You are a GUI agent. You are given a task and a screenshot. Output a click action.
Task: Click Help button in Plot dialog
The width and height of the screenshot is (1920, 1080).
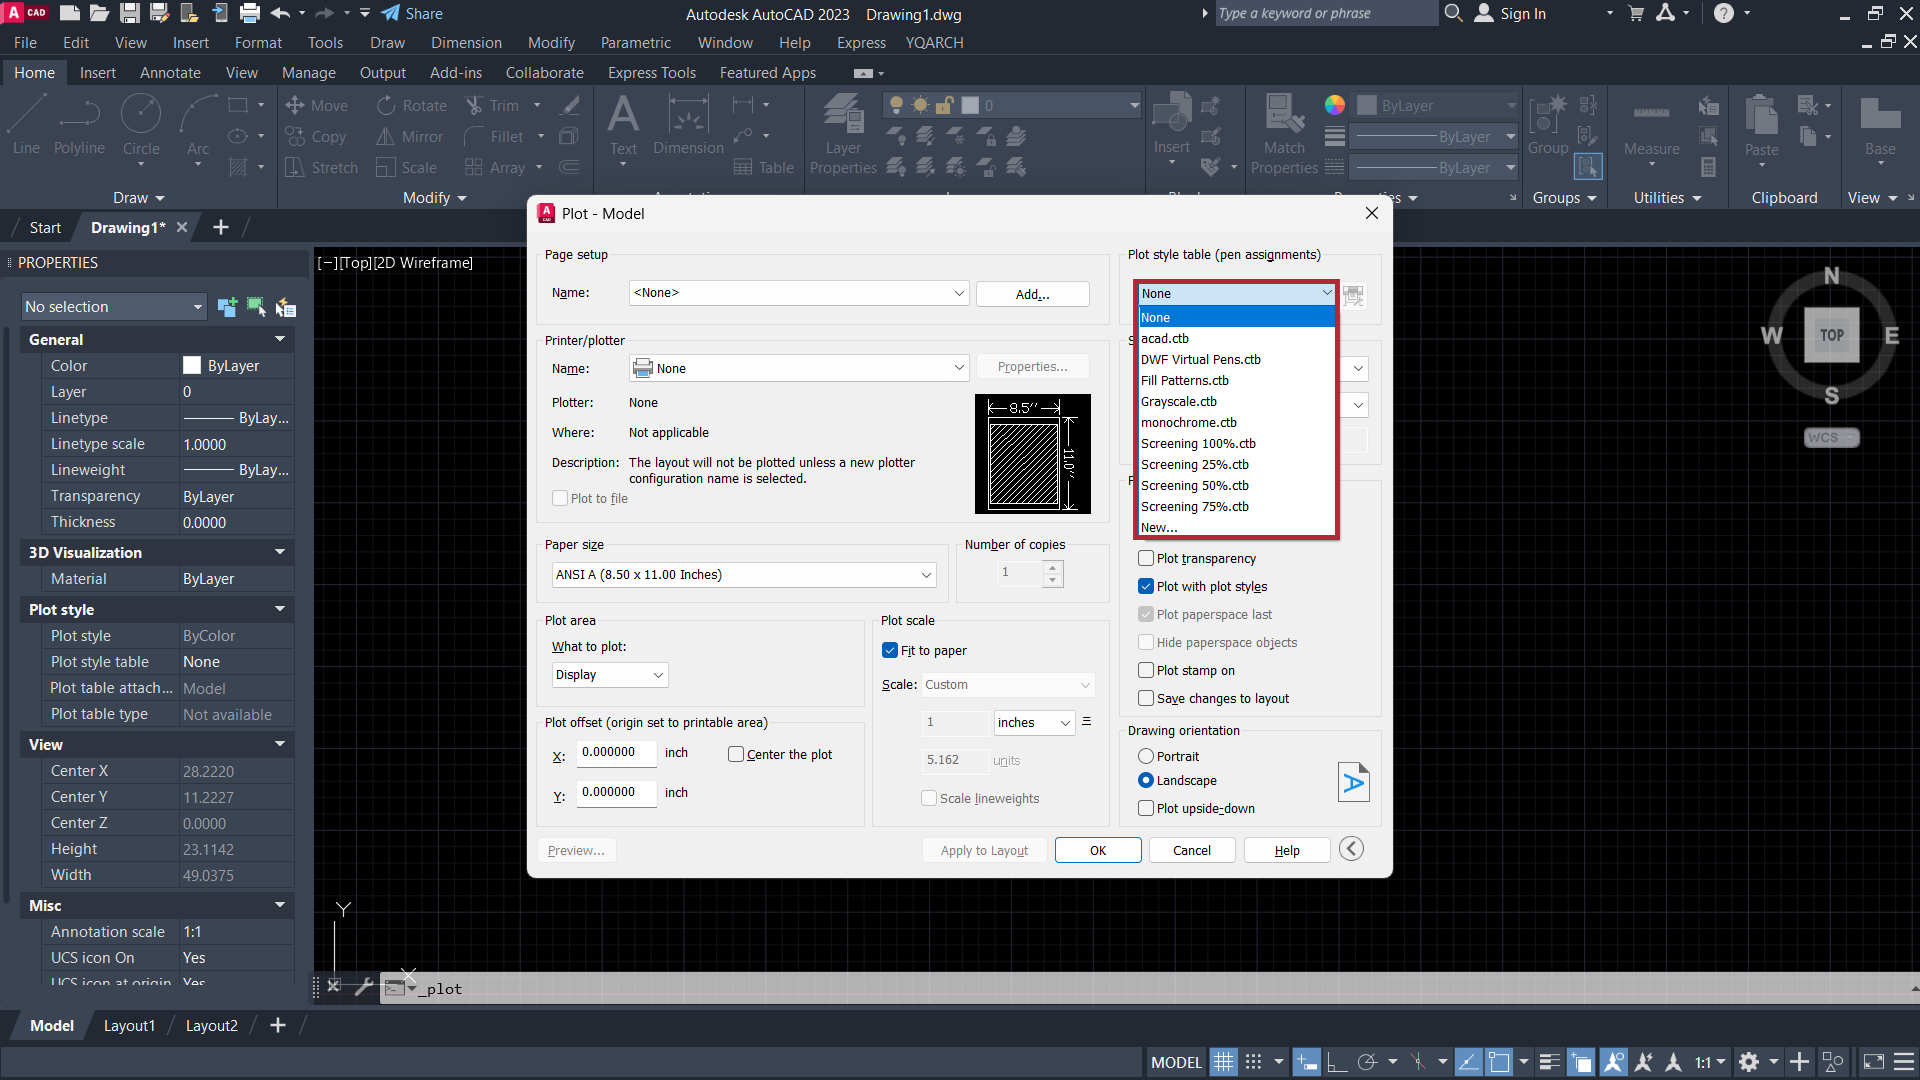(1287, 850)
